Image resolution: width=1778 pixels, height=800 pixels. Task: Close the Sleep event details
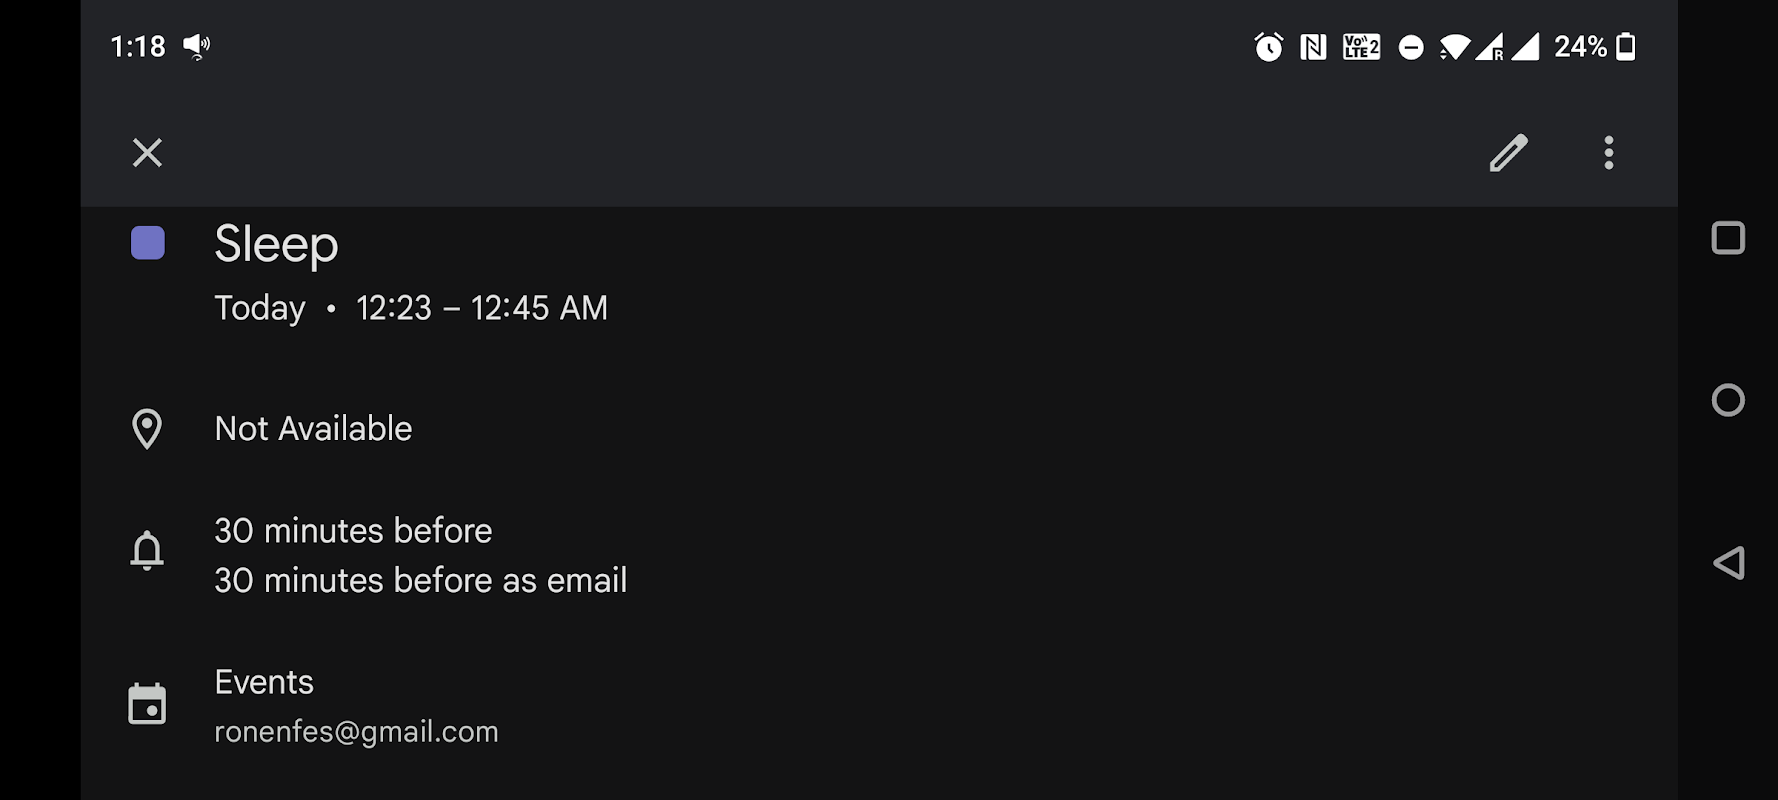[x=147, y=153]
